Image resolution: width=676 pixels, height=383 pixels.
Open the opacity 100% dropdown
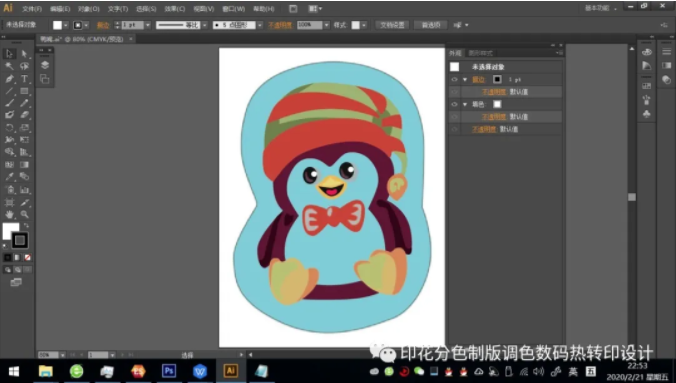pyautogui.click(x=326, y=25)
